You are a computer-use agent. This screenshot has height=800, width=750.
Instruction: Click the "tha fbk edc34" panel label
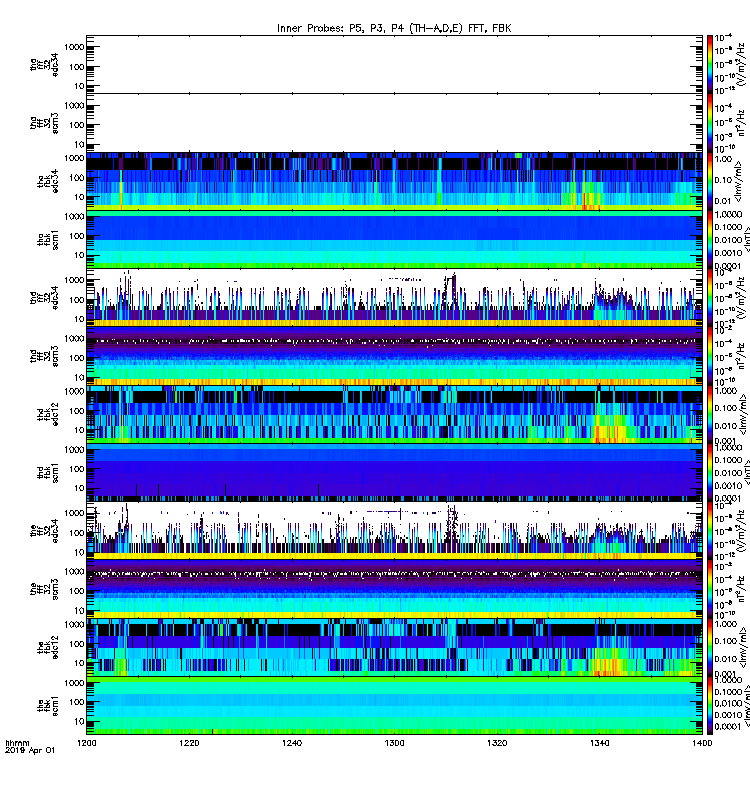coord(48,182)
